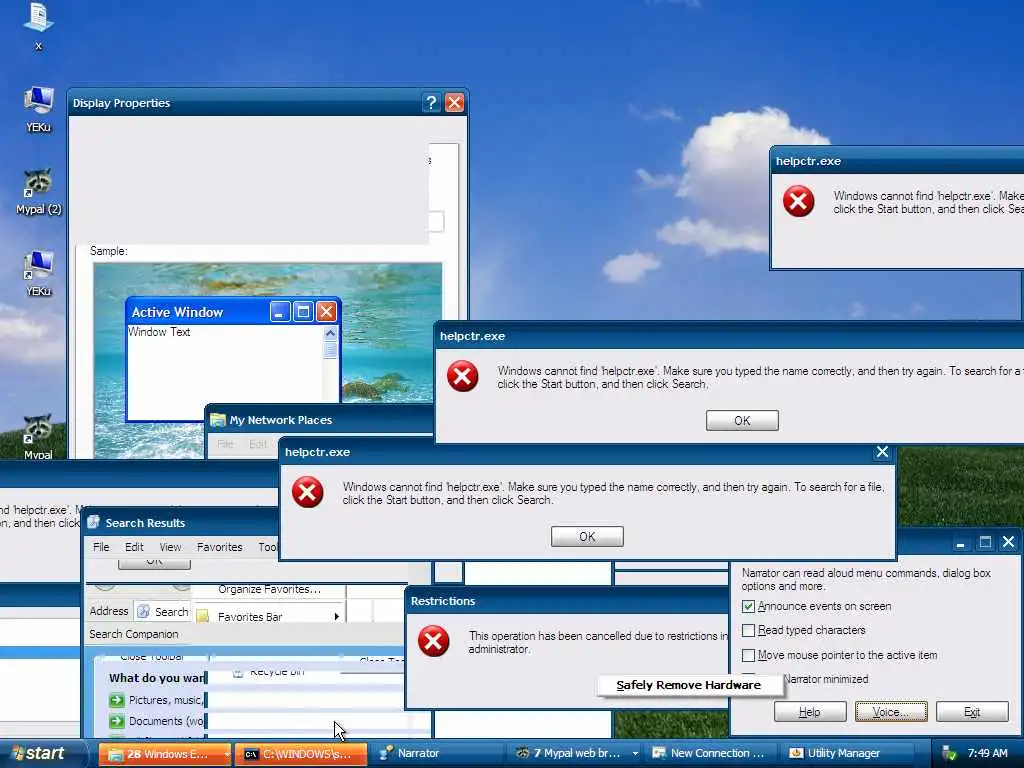Open the File menu in My Network Places
This screenshot has height=768, width=1024.
(x=225, y=444)
